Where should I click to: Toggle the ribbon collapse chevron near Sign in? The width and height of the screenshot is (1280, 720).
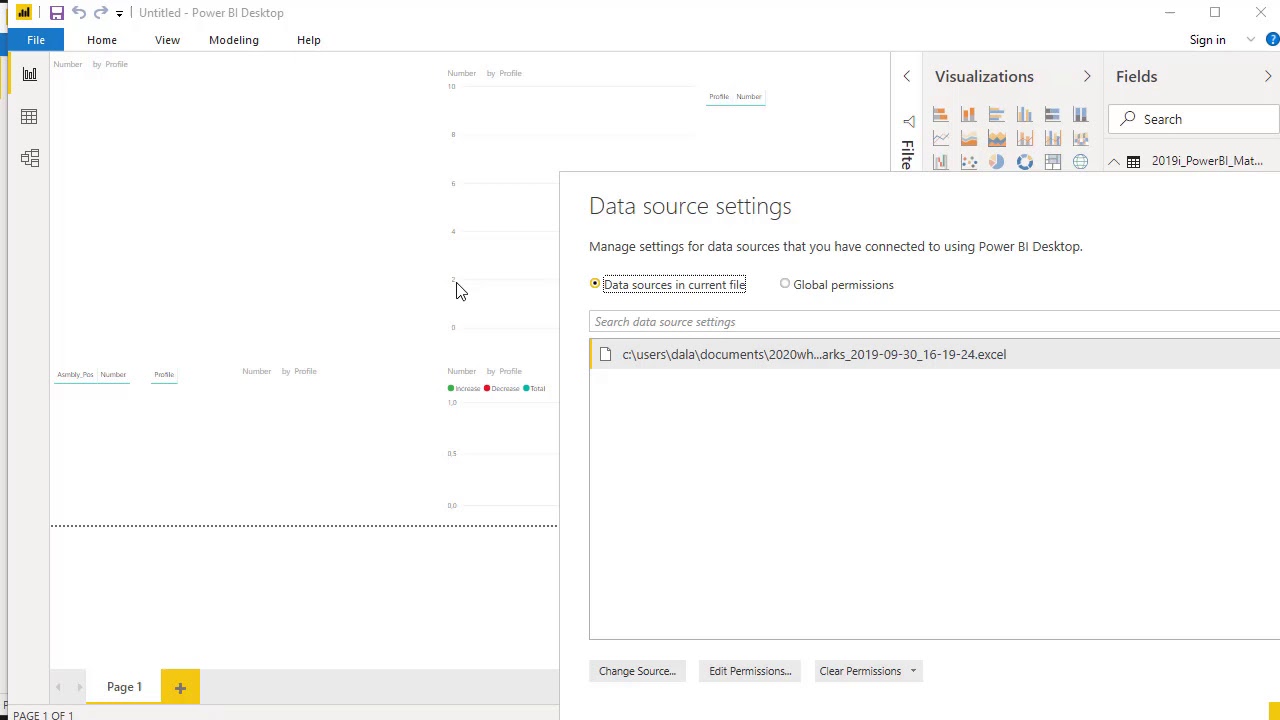pos(1250,40)
